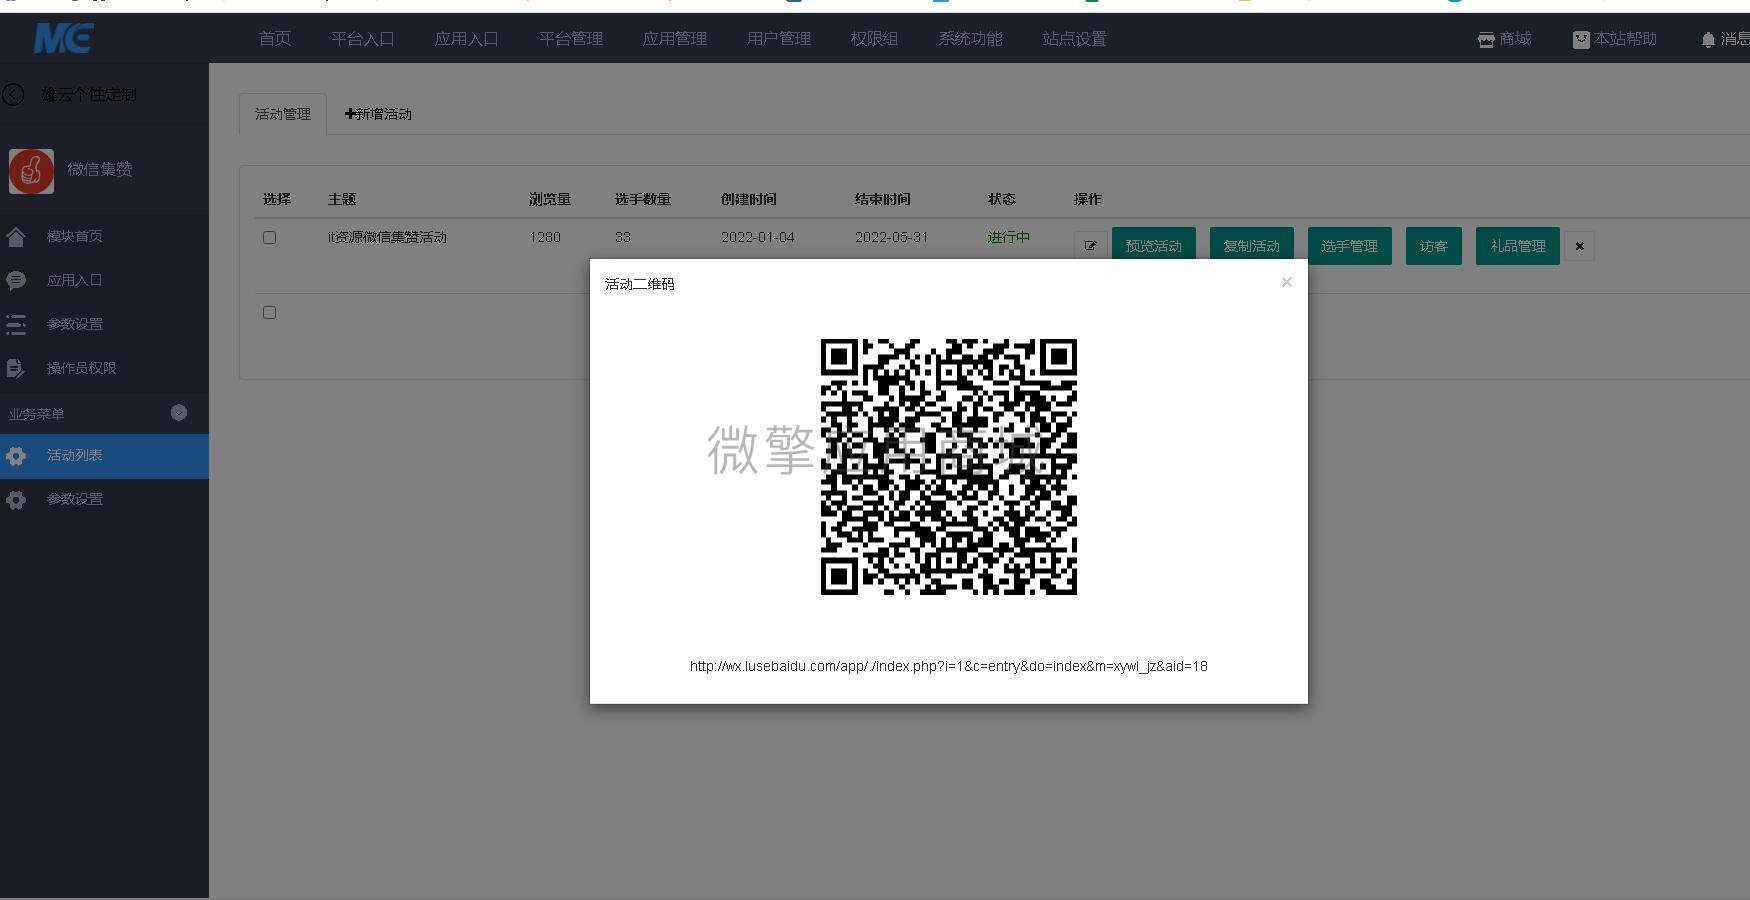This screenshot has height=900, width=1750.
Task: Click the delete X icon after 礼品管理
Action: [1579, 246]
